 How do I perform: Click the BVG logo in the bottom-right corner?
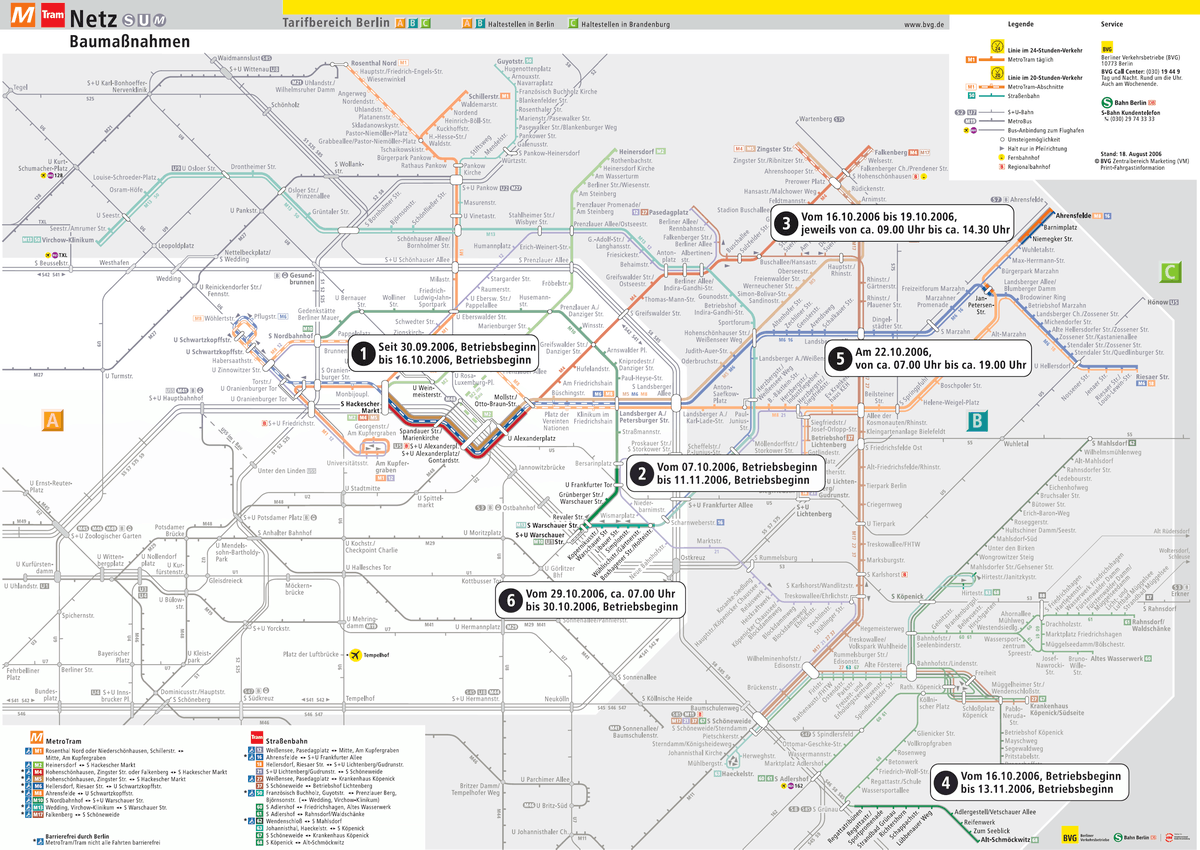pos(1071,836)
